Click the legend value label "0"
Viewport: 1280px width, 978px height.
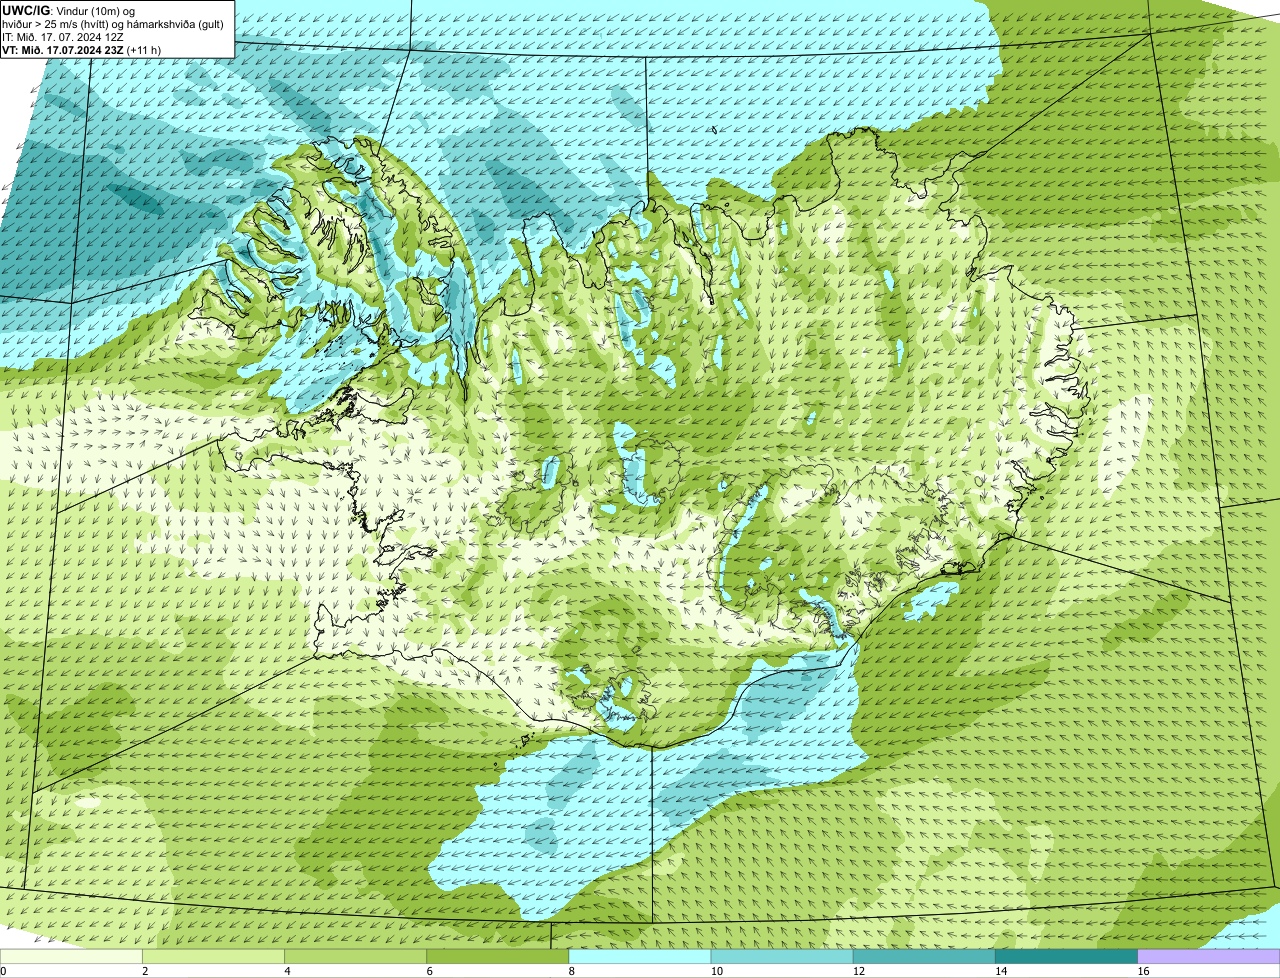click(3, 971)
